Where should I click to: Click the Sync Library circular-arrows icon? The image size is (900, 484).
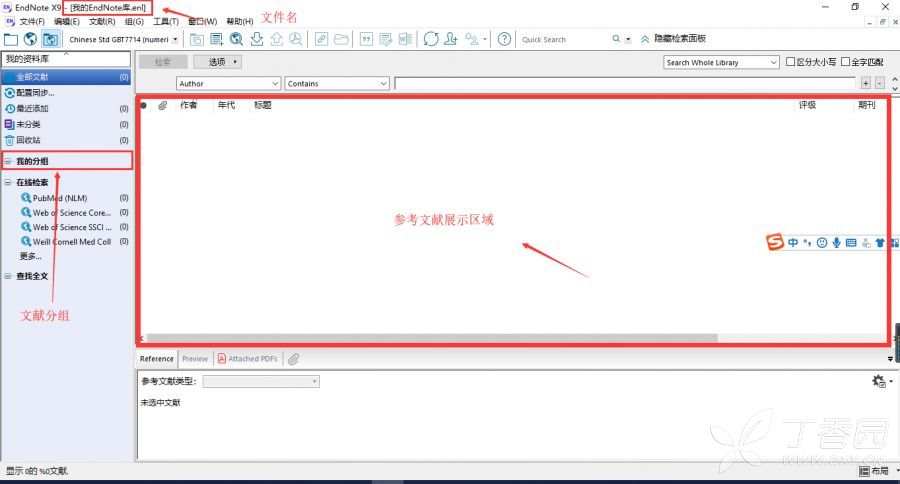pos(430,39)
